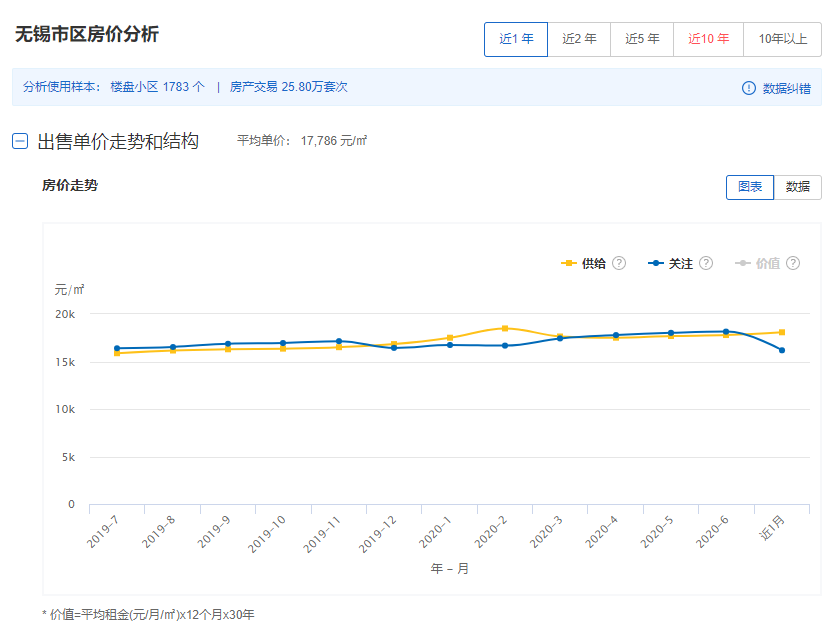Select the 近2年 time range tab
838x624 pixels.
(x=579, y=40)
